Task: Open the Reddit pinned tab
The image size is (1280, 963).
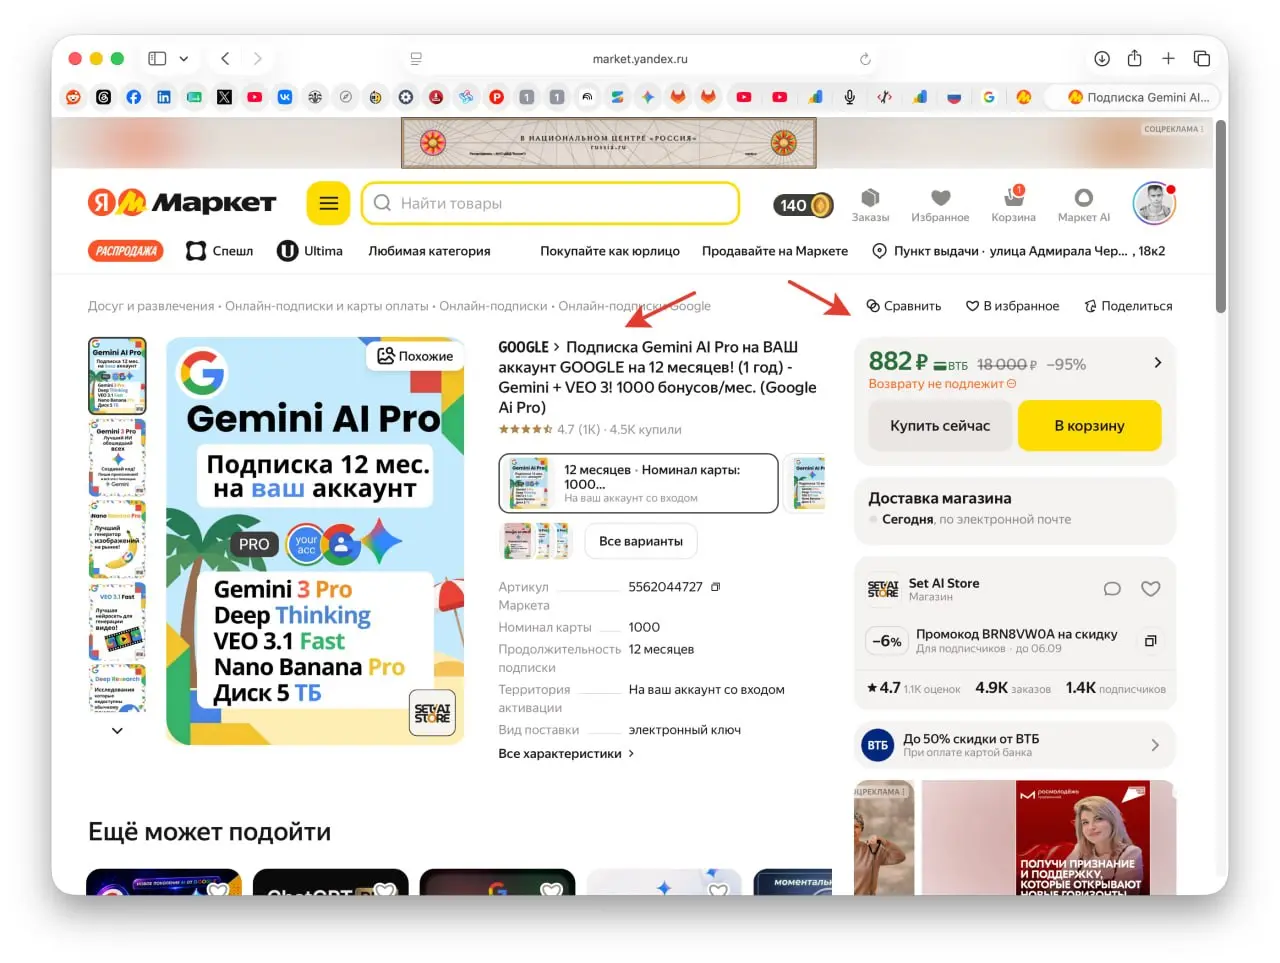Action: [x=73, y=97]
